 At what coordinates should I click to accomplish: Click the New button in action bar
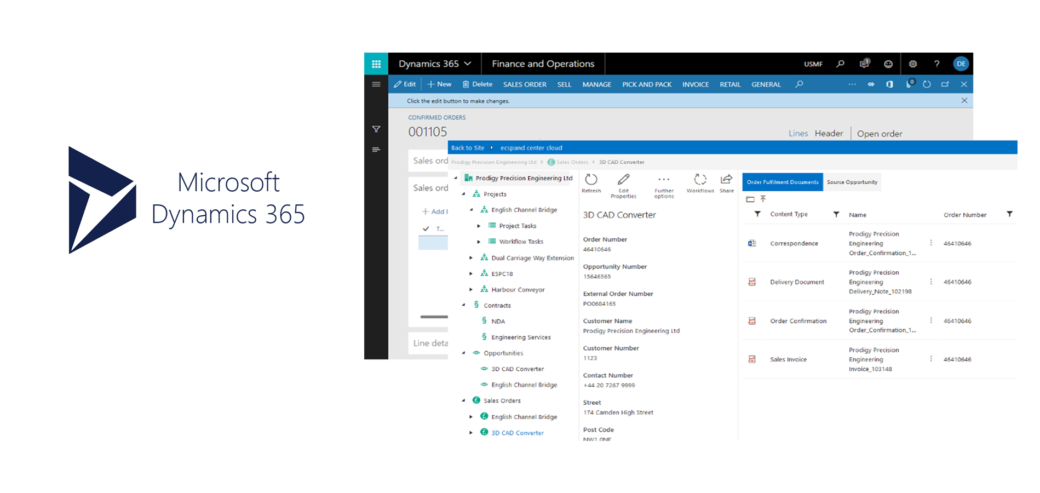click(x=439, y=84)
